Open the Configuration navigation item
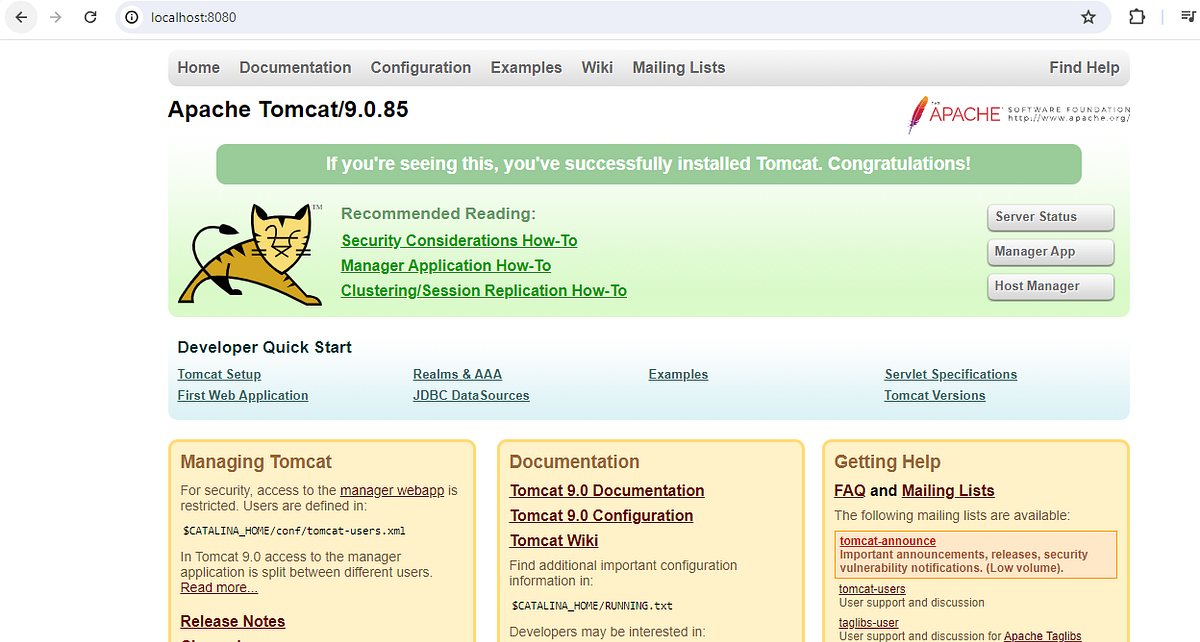 (x=421, y=67)
